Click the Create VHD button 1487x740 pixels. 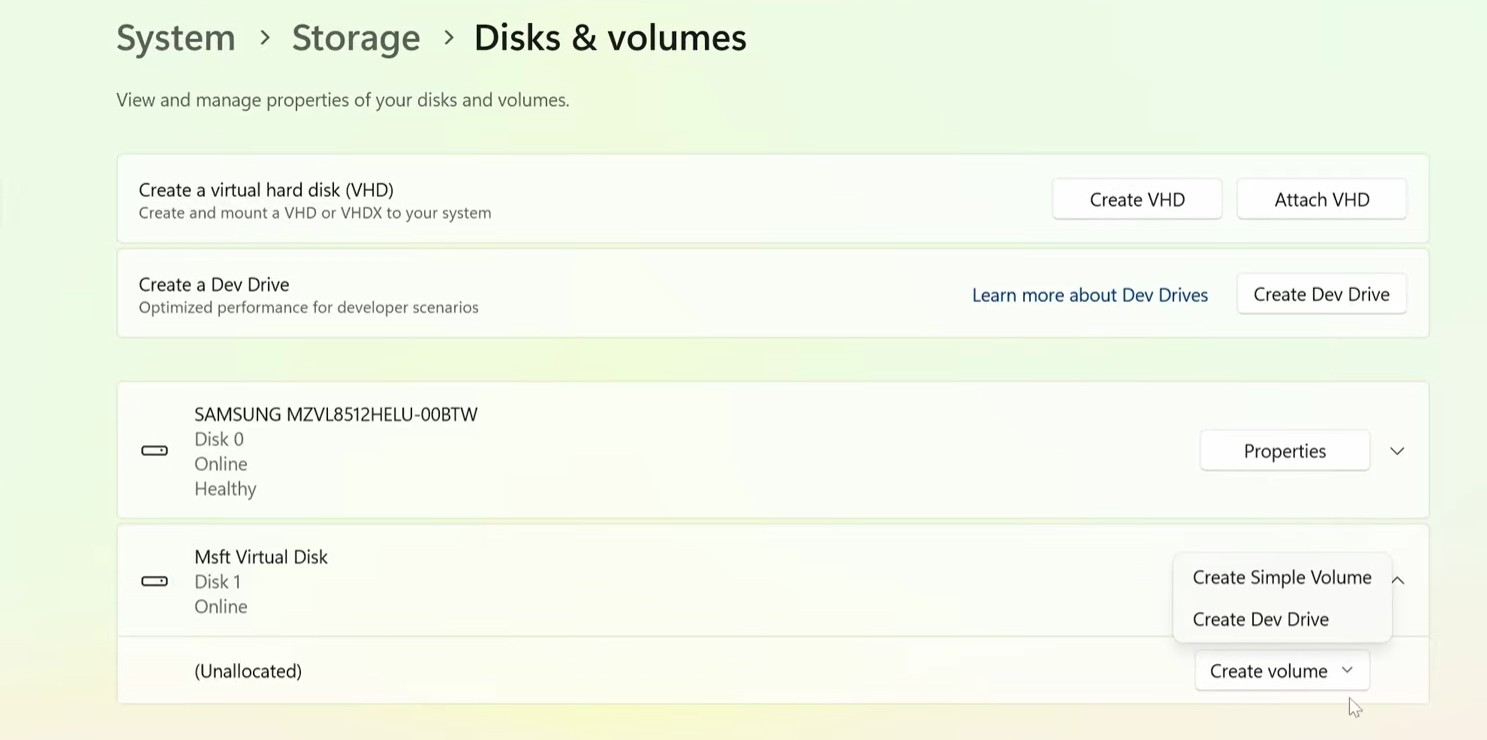pos(1136,200)
